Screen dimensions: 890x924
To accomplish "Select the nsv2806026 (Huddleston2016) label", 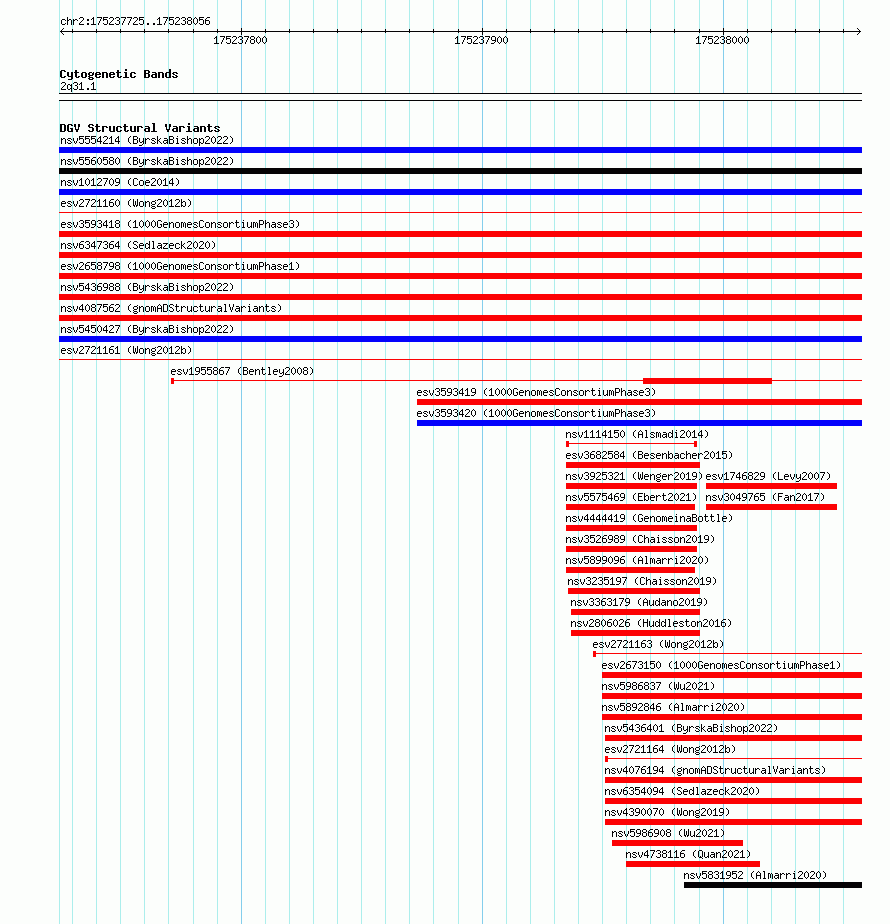I will pos(651,623).
